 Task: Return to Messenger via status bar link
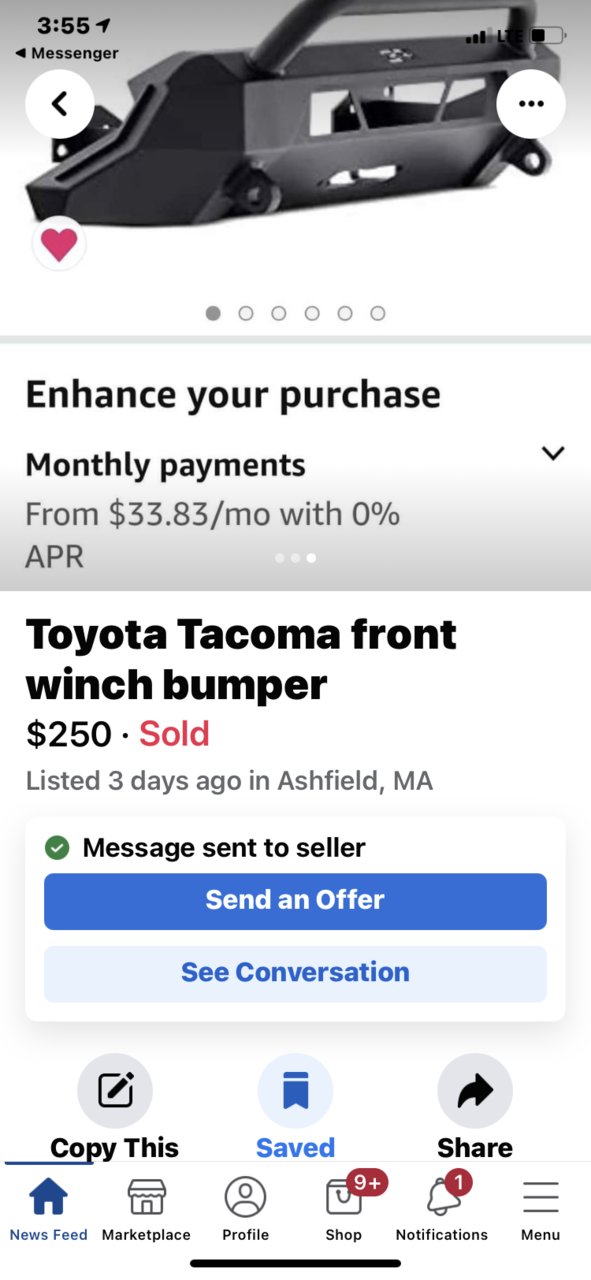coord(66,53)
